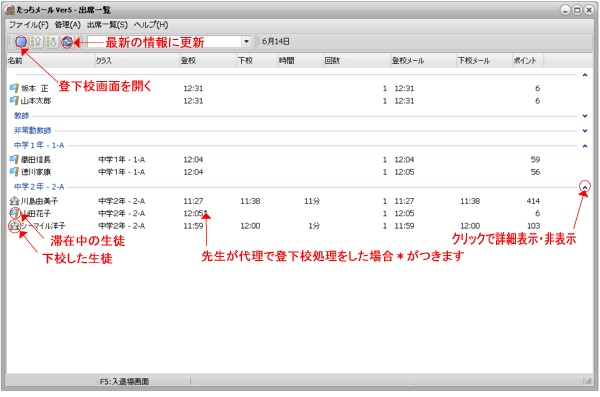
Task: Open the ファイル(F) menu
Action: pyautogui.click(x=29, y=25)
